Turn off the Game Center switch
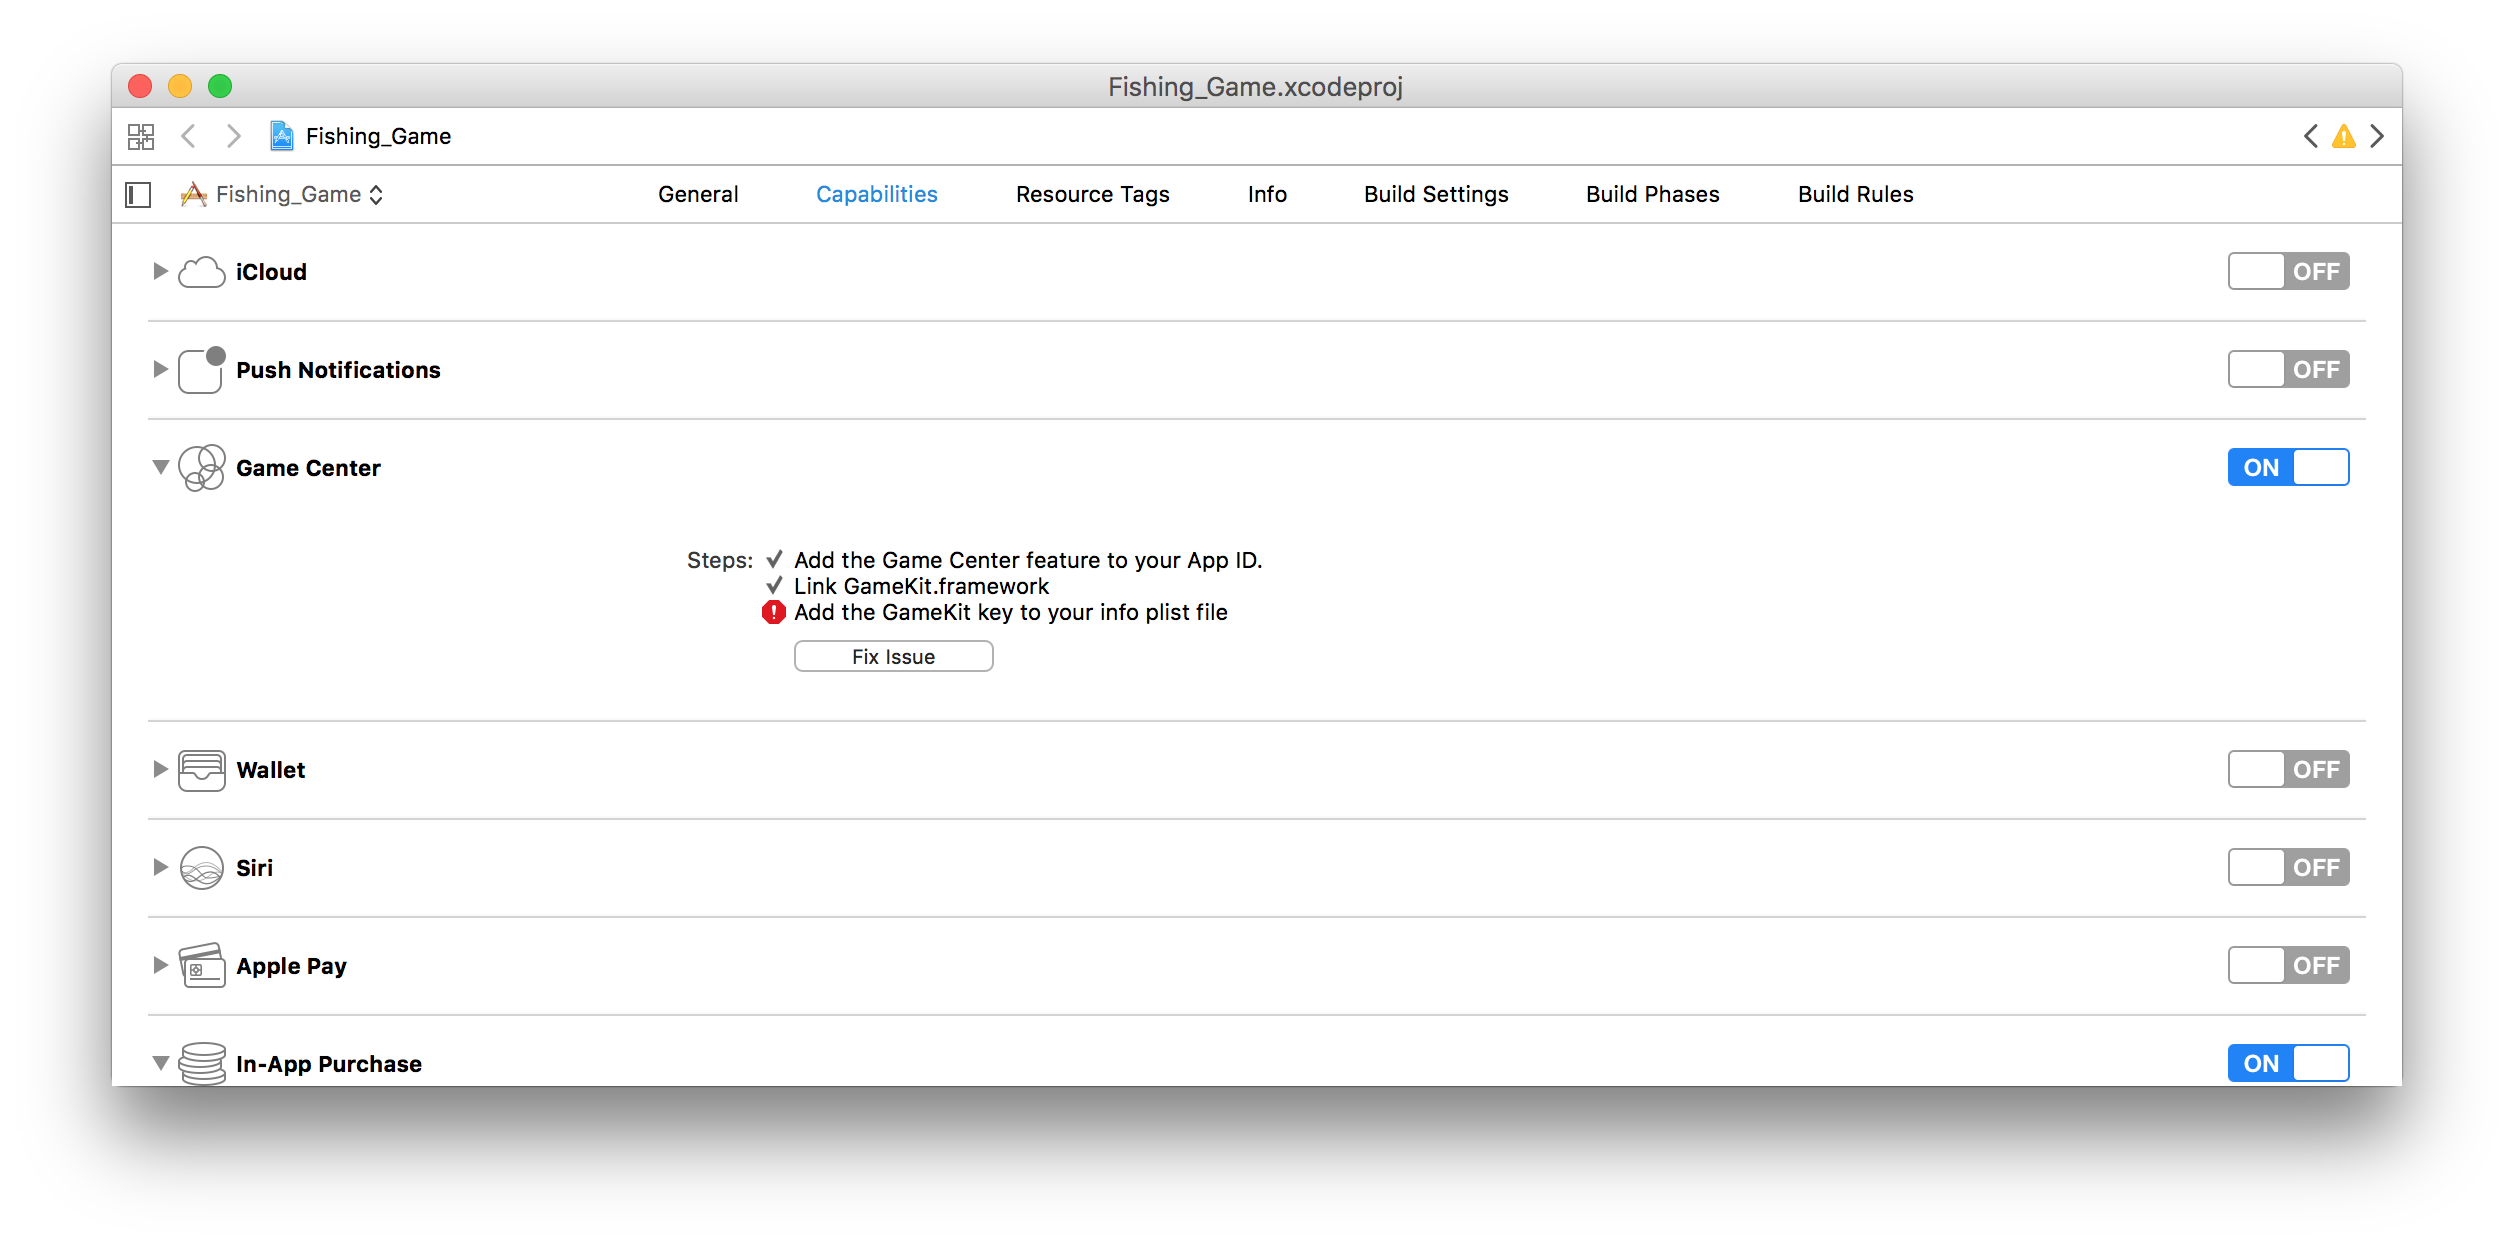Image resolution: width=2514 pixels, height=1246 pixels. (2288, 467)
